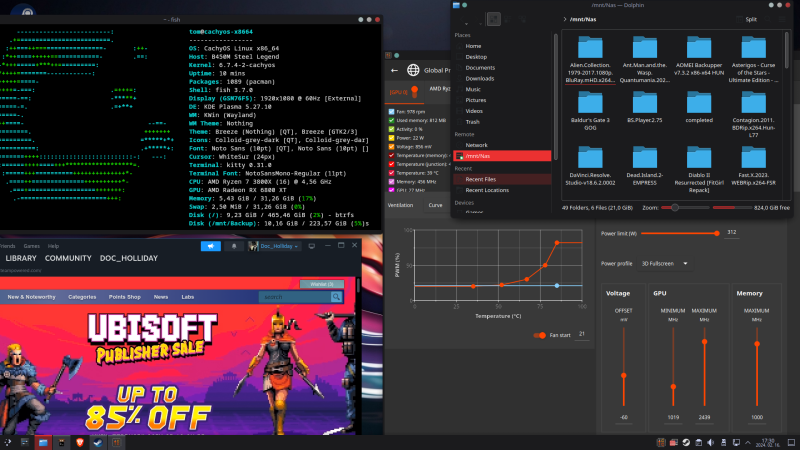
Task: Open the application launcher in the taskbar
Action: click(x=7, y=442)
